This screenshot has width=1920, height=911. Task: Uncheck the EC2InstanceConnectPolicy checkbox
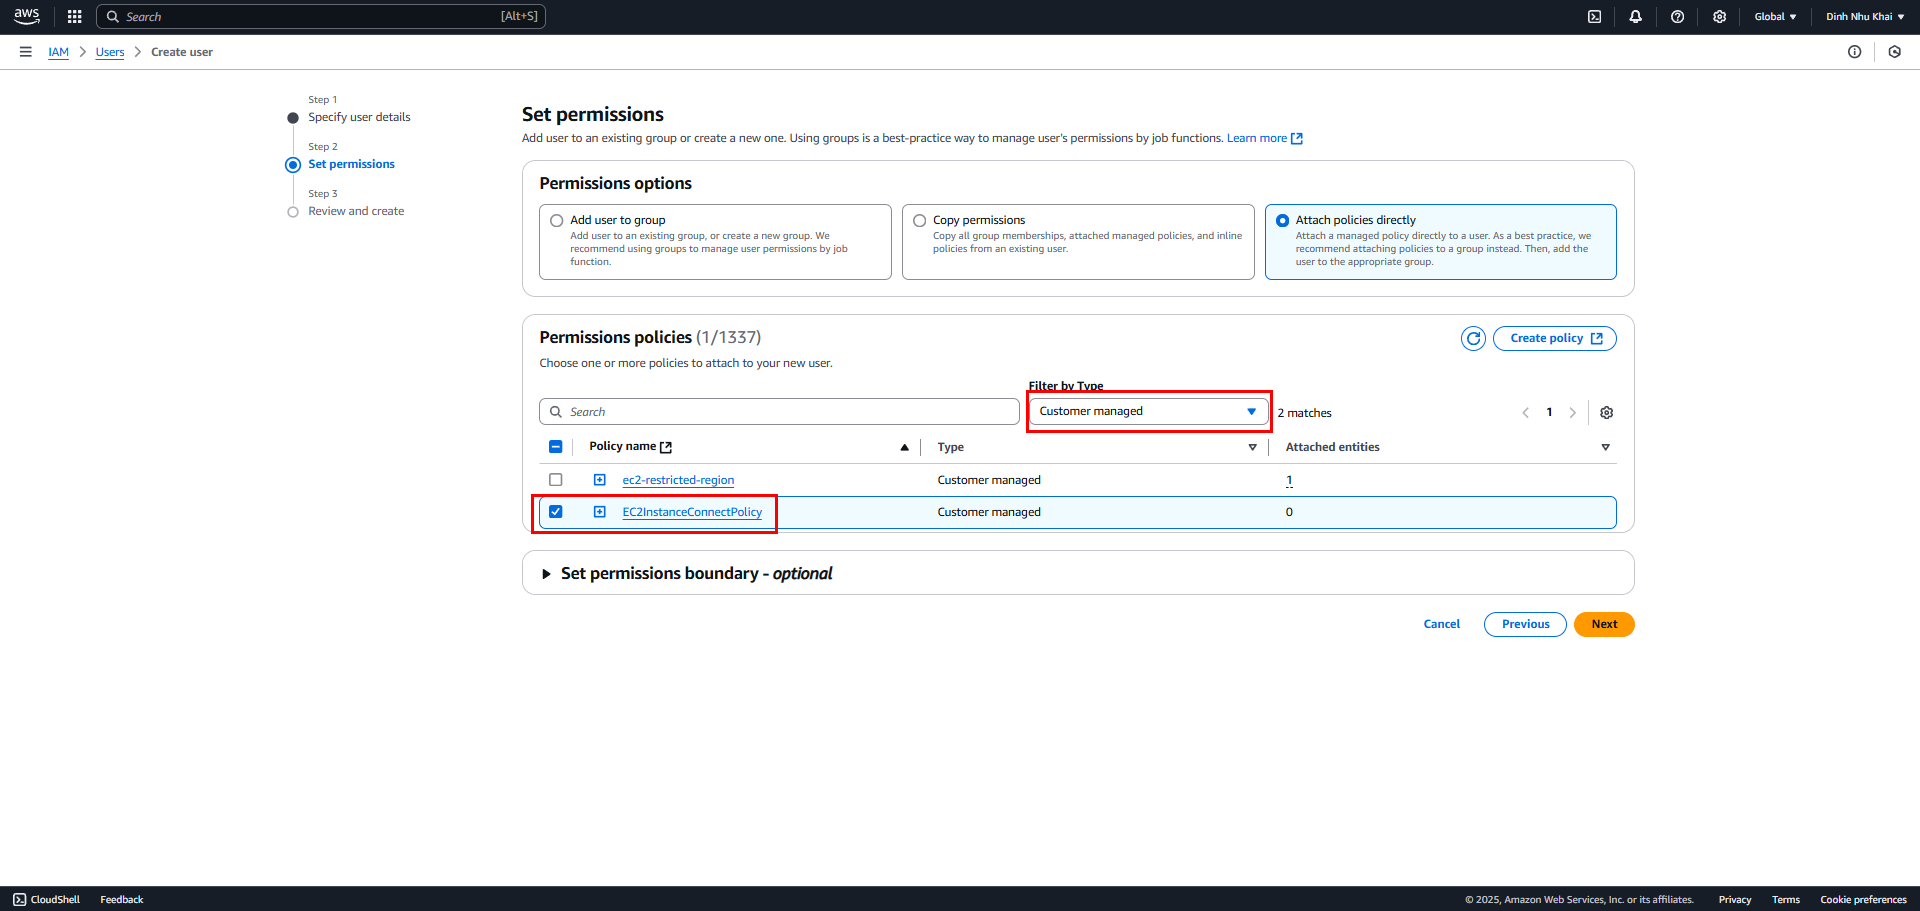556,512
